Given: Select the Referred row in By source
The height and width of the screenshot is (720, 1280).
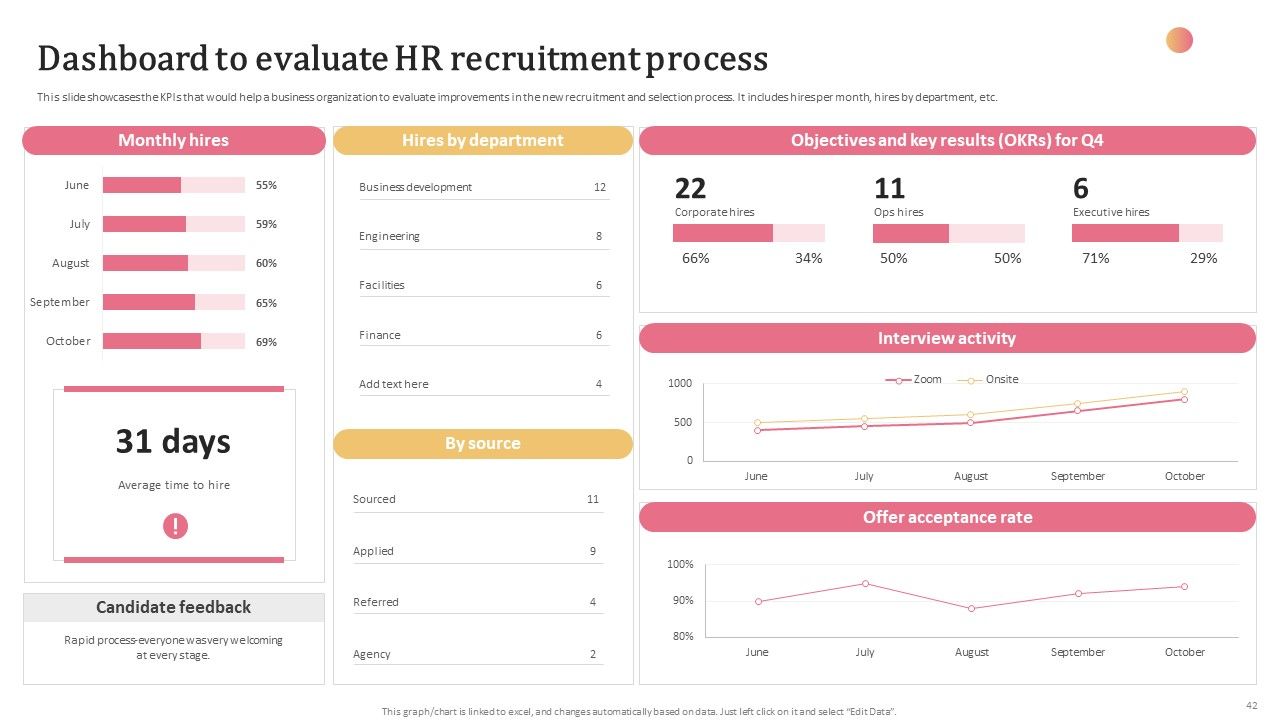Looking at the screenshot, I should coord(478,602).
